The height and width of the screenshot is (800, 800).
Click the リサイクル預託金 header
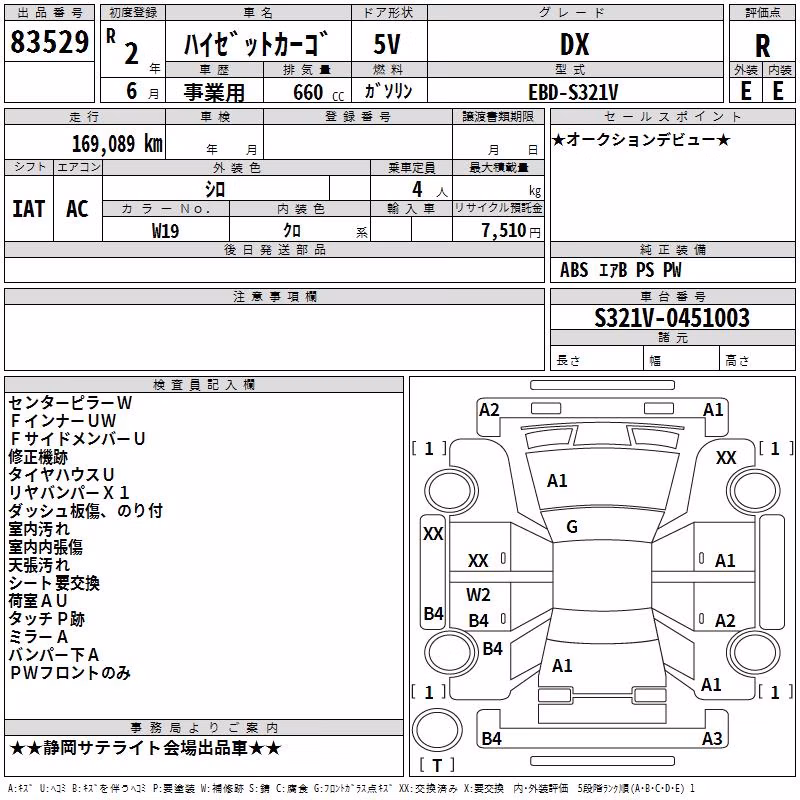pyautogui.click(x=498, y=208)
